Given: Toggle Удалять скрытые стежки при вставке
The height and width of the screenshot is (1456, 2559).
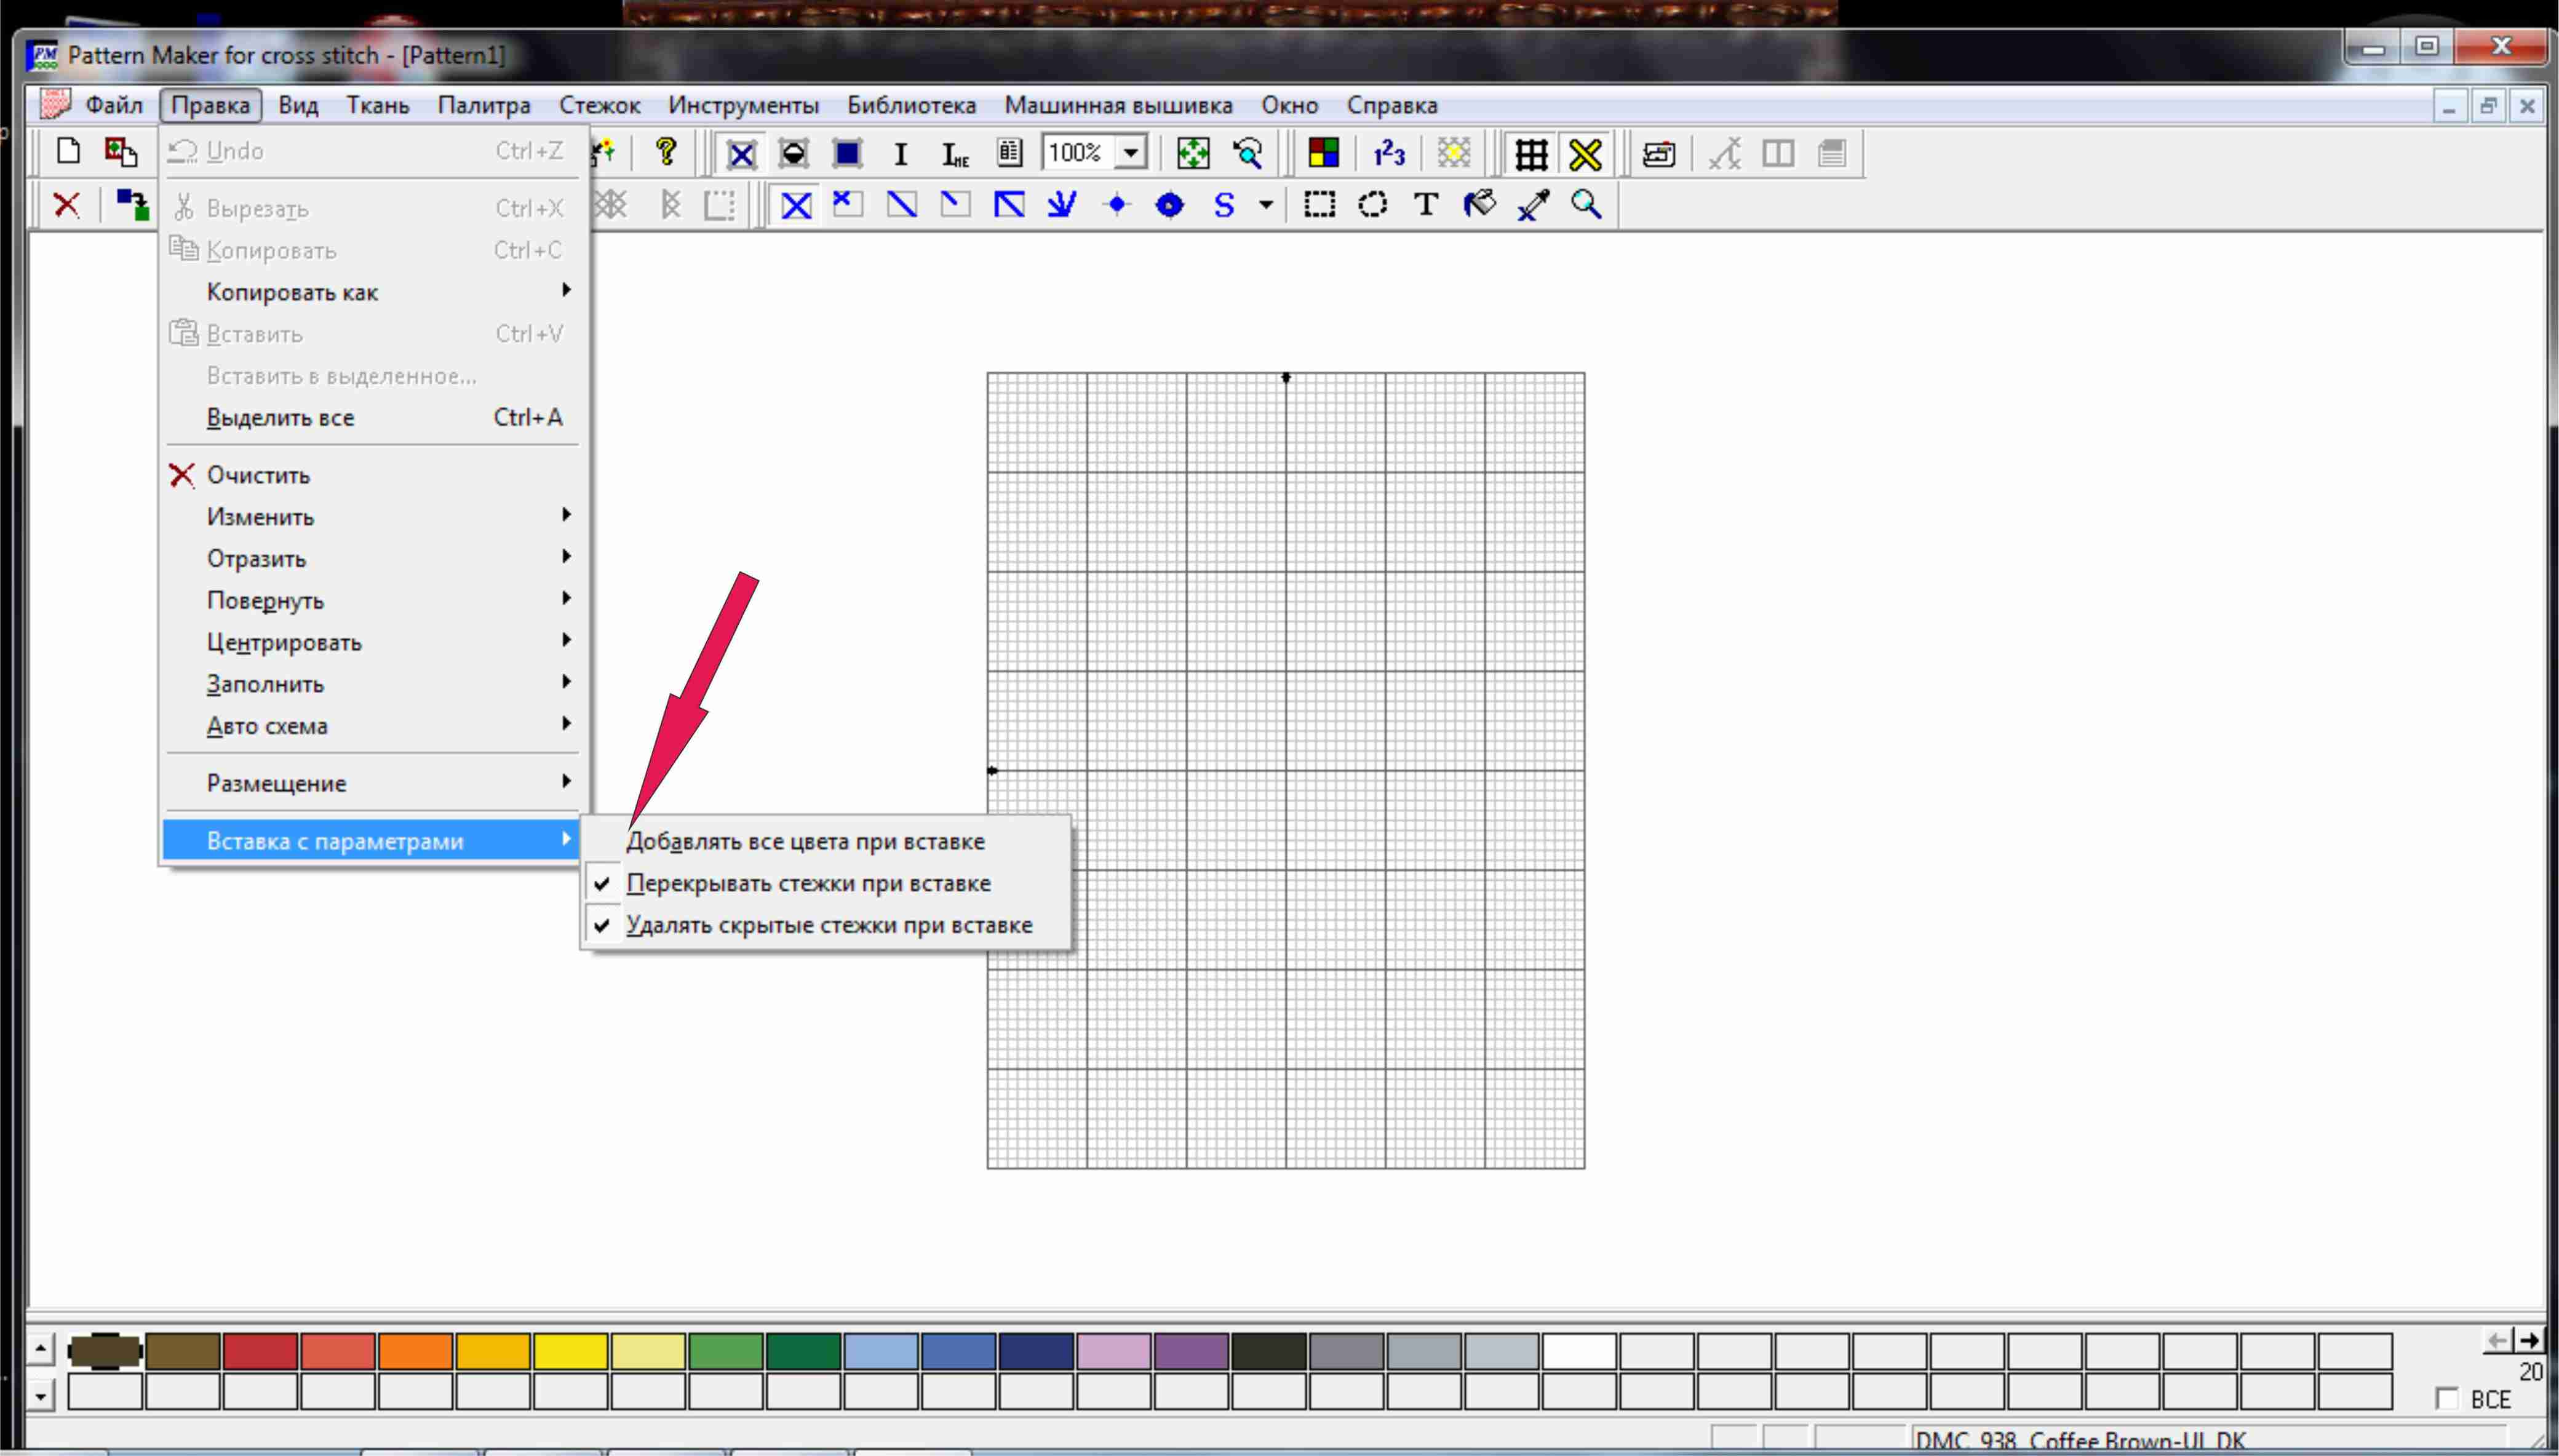Looking at the screenshot, I should [828, 925].
